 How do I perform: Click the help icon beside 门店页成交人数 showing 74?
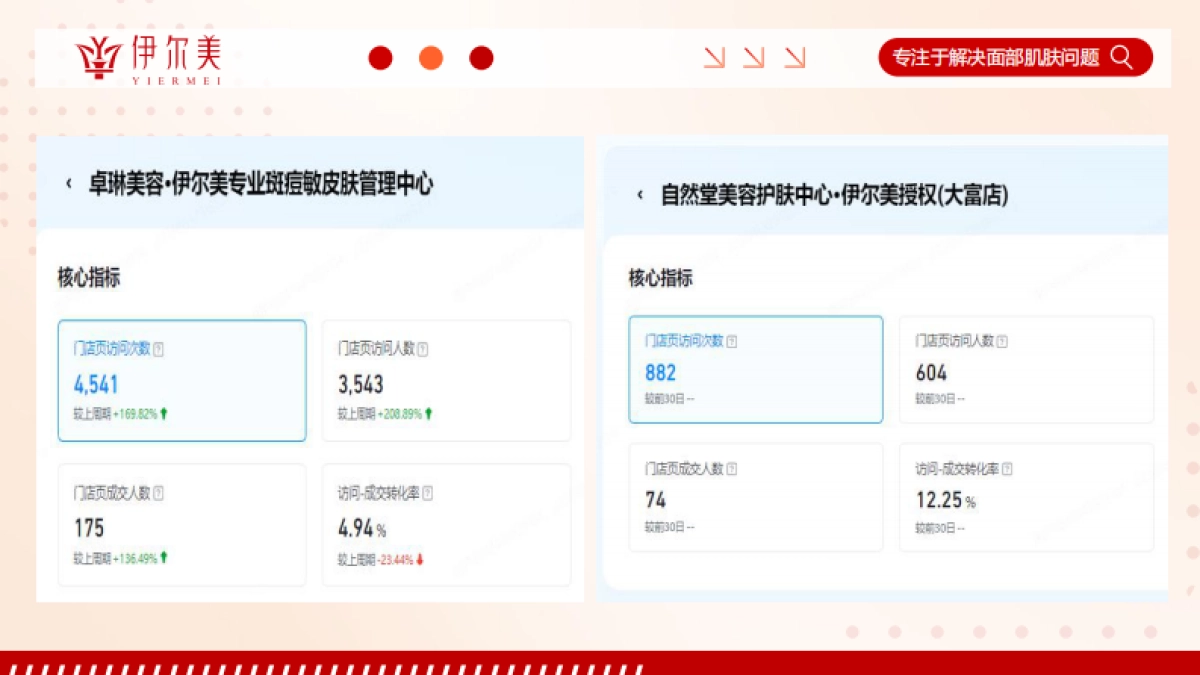[731, 469]
